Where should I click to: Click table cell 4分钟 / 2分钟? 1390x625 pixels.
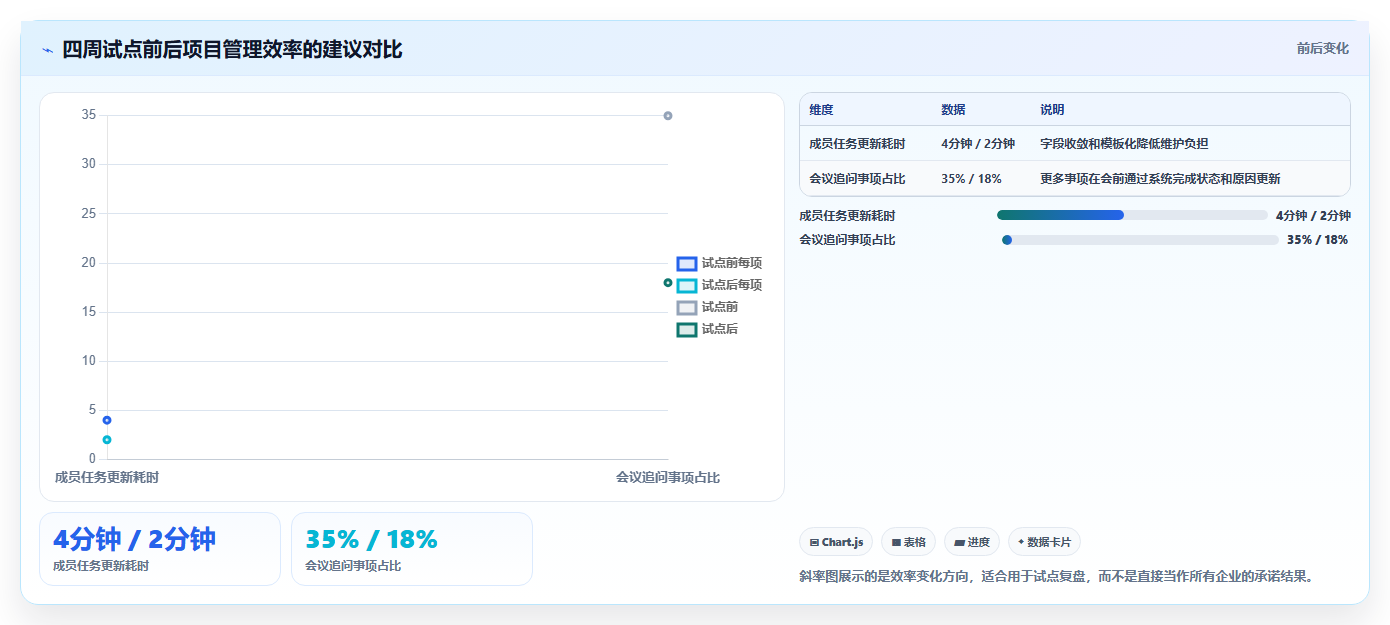(x=978, y=144)
